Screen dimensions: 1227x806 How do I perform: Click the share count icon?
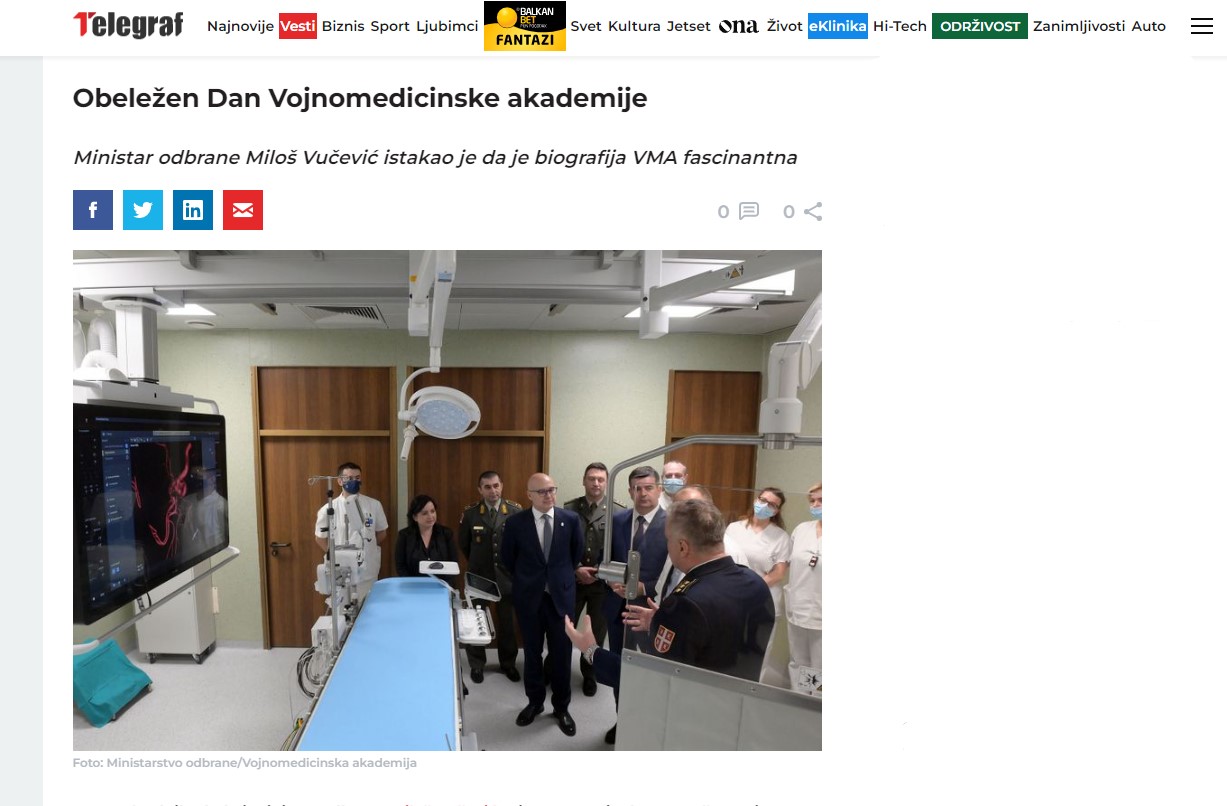coord(813,211)
